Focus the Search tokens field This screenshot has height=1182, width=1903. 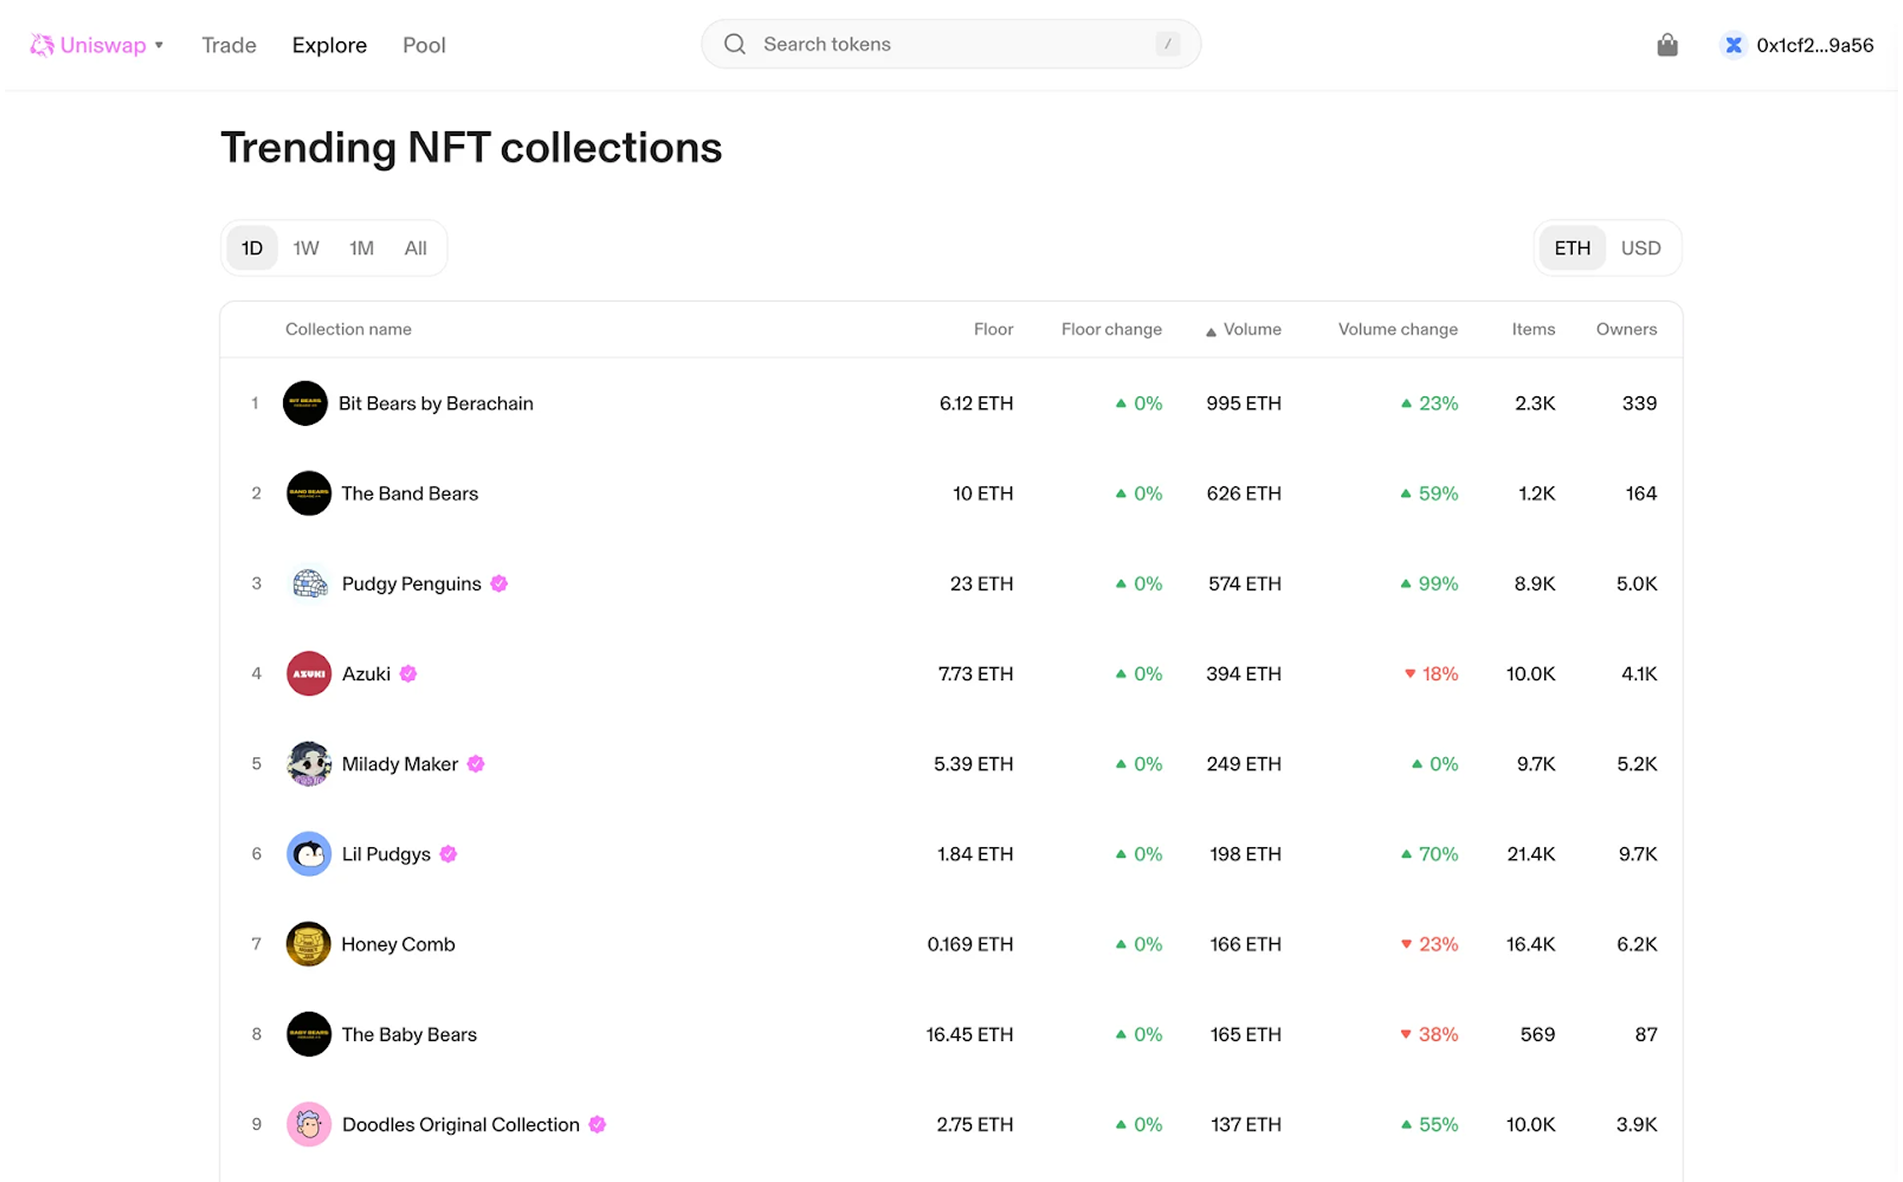coord(951,44)
